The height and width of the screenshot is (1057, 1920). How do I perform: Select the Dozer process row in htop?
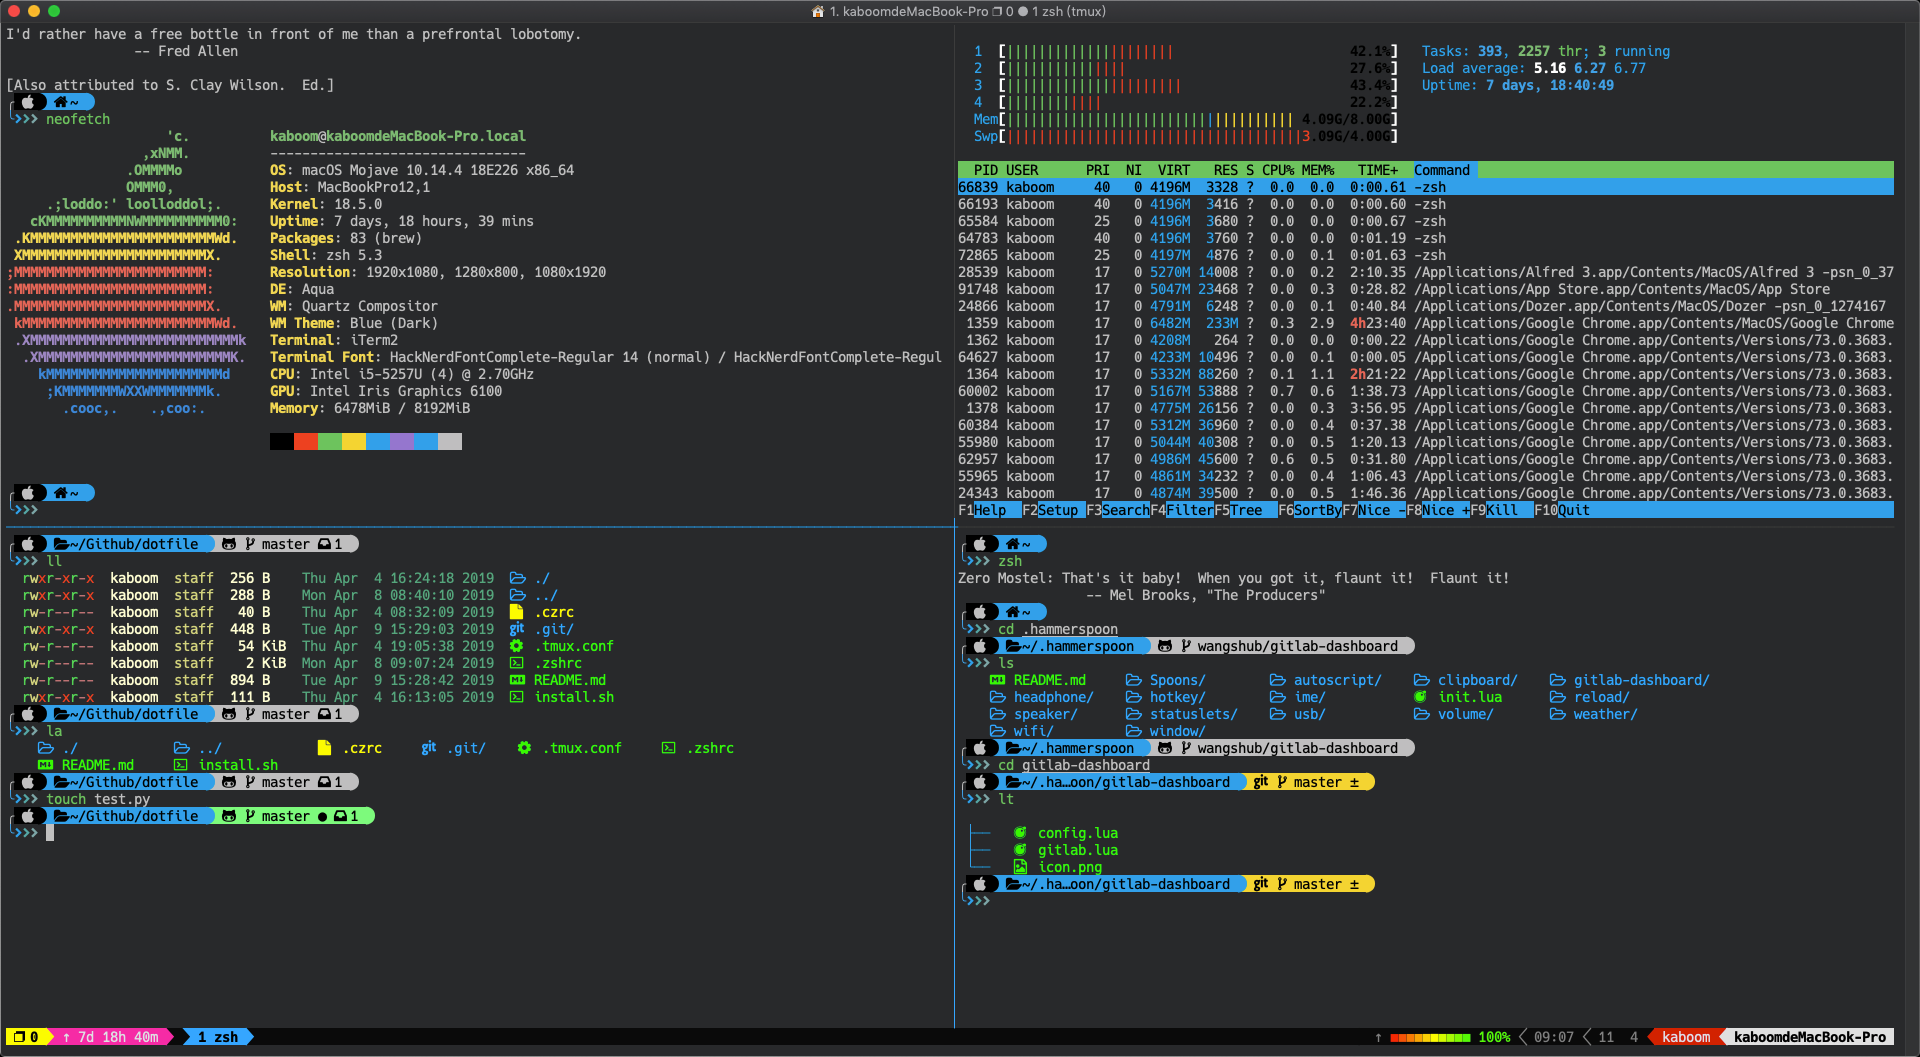coord(1425,306)
